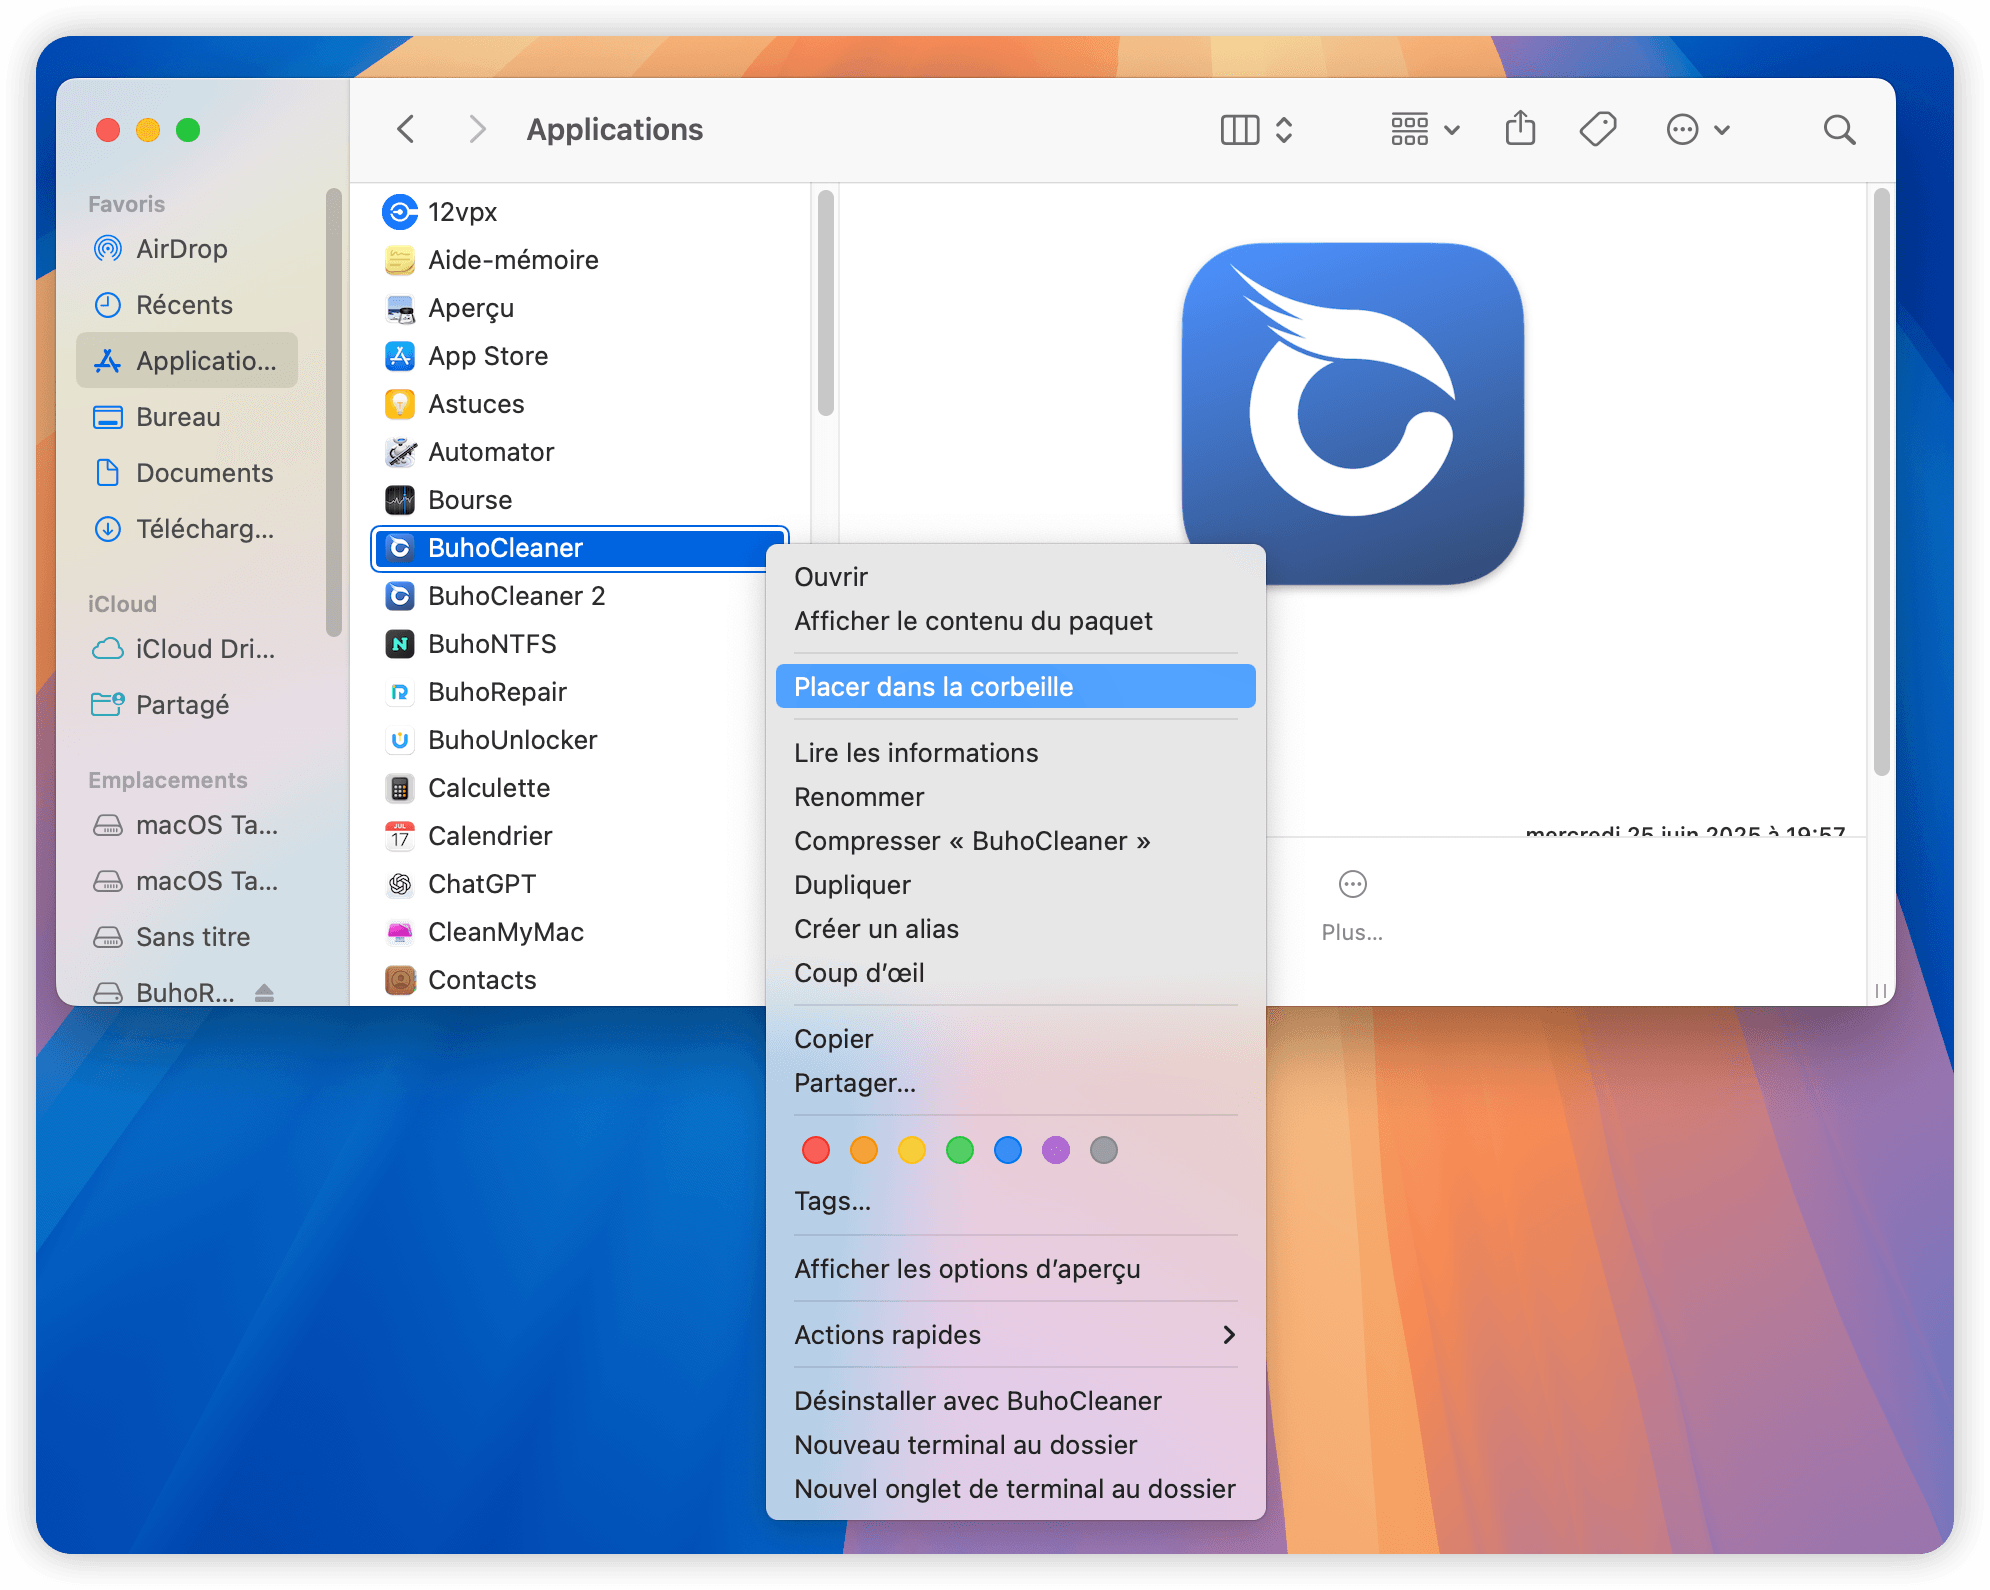Open the group-by dropdown
The image size is (1990, 1590).
click(x=1425, y=130)
